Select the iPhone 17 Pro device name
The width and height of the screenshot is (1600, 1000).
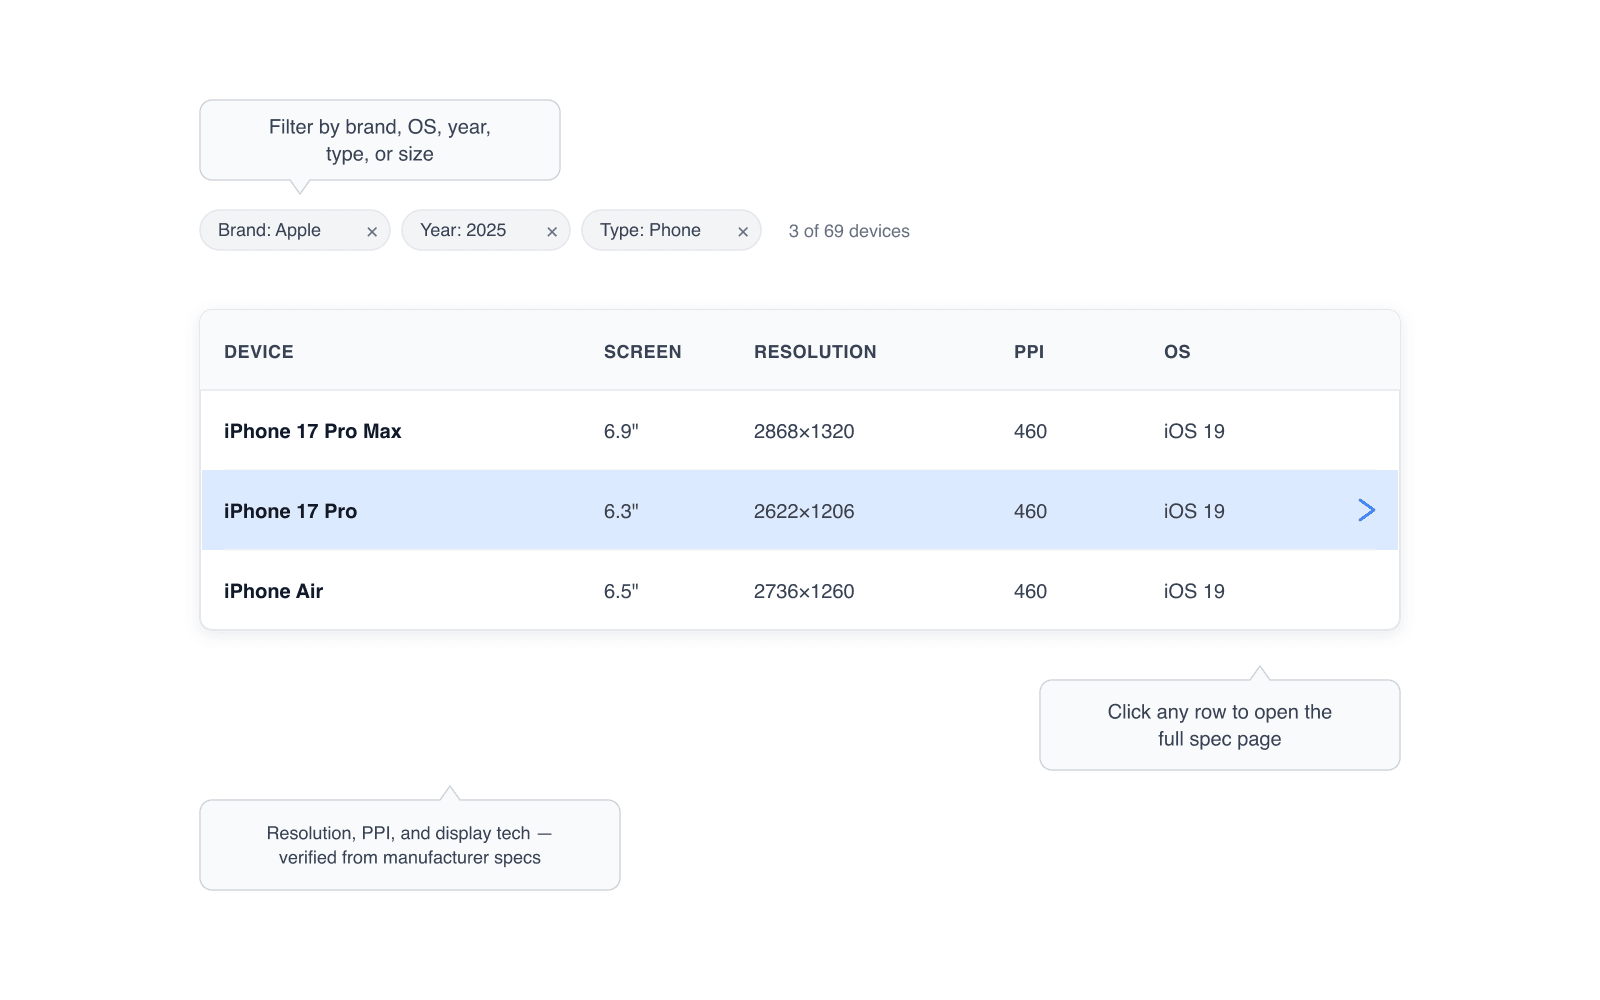tap(290, 511)
